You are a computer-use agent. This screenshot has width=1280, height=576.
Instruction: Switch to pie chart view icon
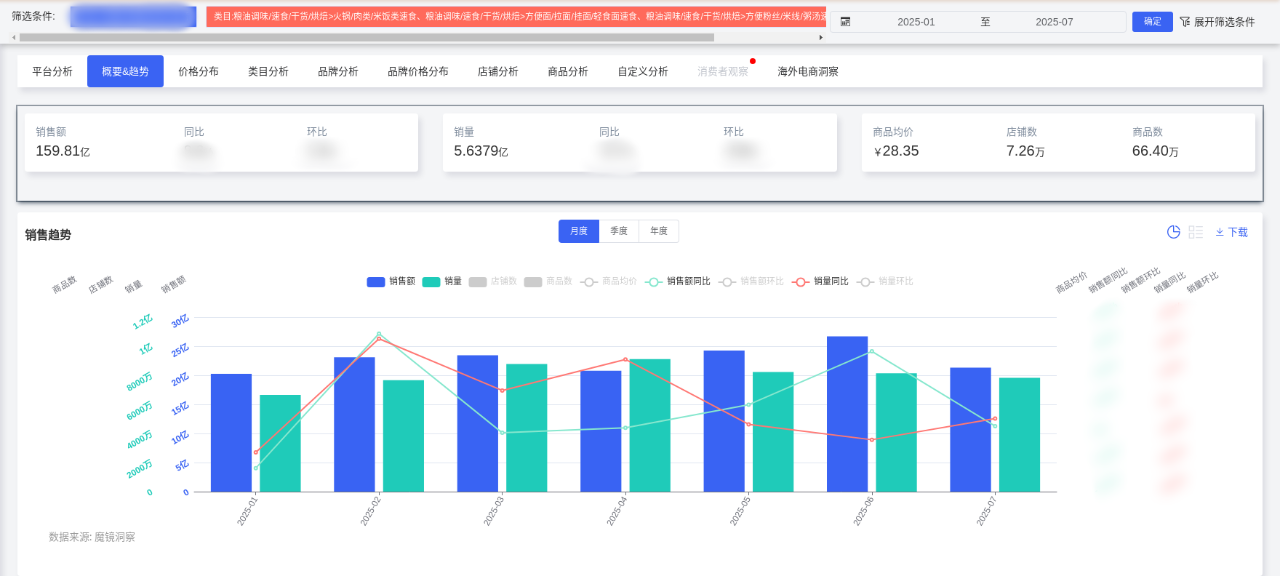click(1173, 232)
